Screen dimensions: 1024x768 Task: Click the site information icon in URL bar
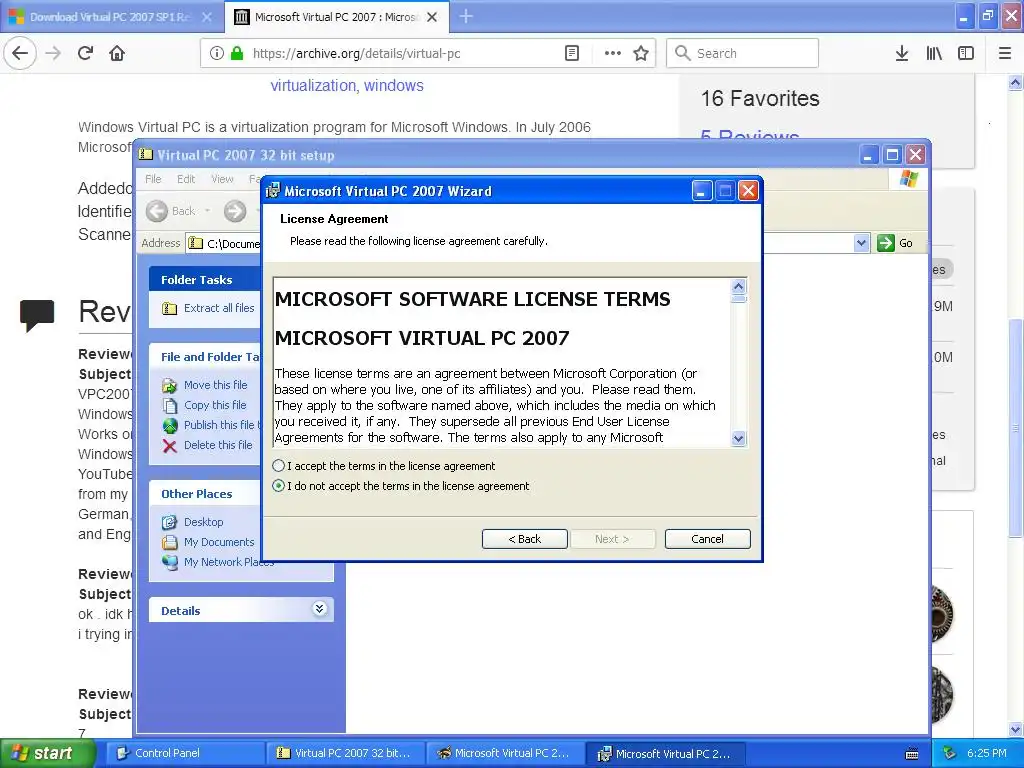click(217, 53)
